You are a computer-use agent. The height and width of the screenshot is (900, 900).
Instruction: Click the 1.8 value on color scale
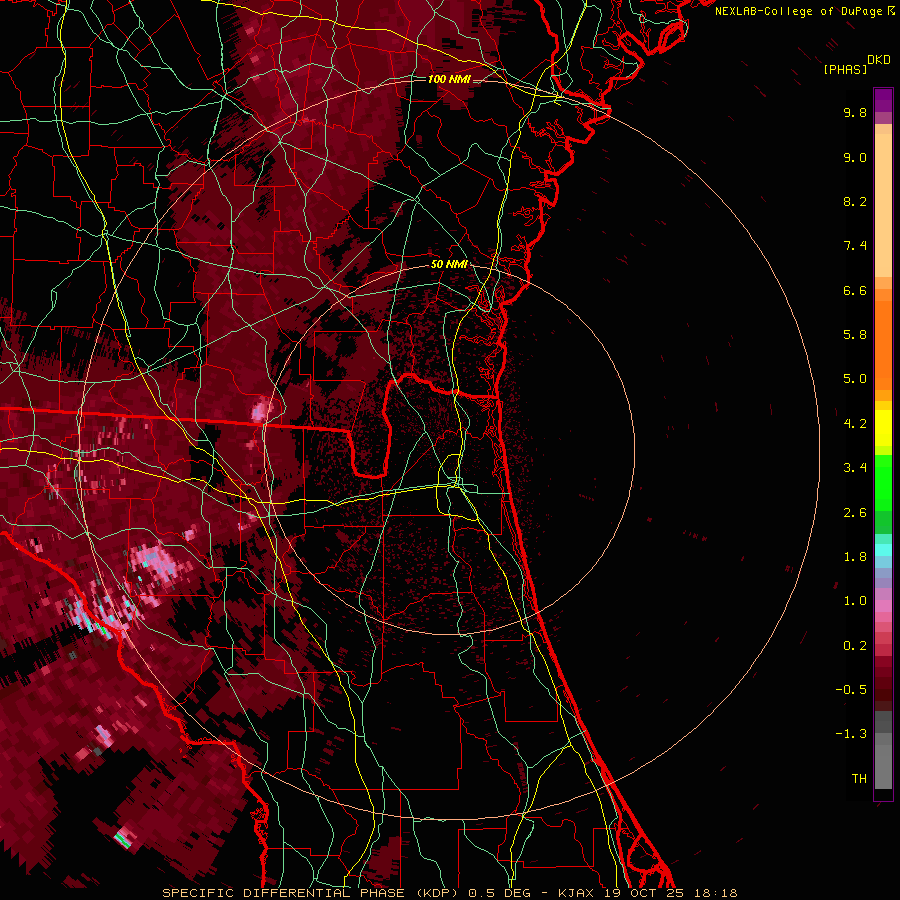[855, 557]
